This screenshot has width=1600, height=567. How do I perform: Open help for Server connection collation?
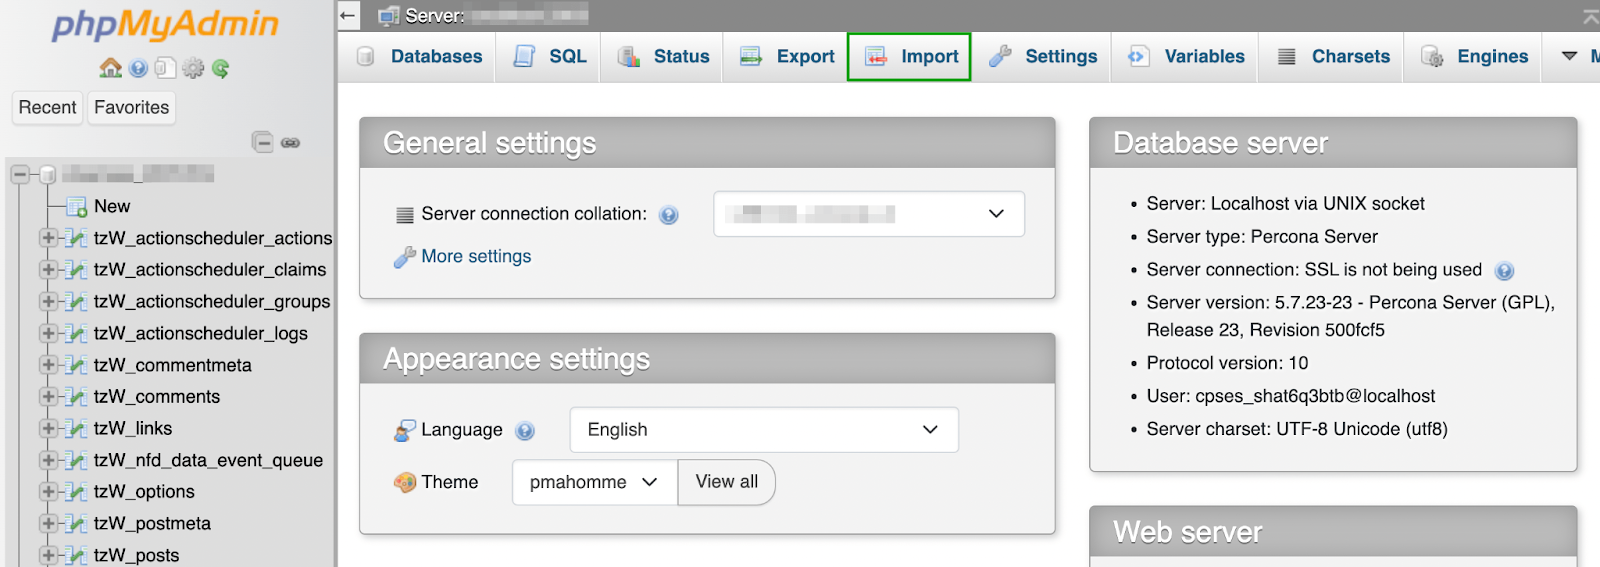669,214
